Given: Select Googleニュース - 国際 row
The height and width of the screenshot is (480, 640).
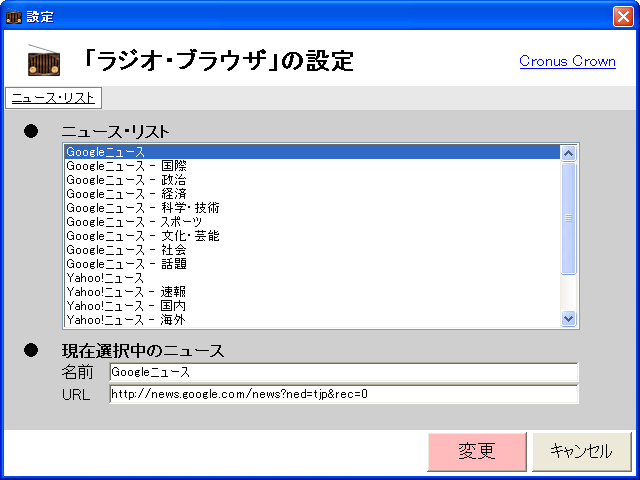Looking at the screenshot, I should (x=313, y=166).
